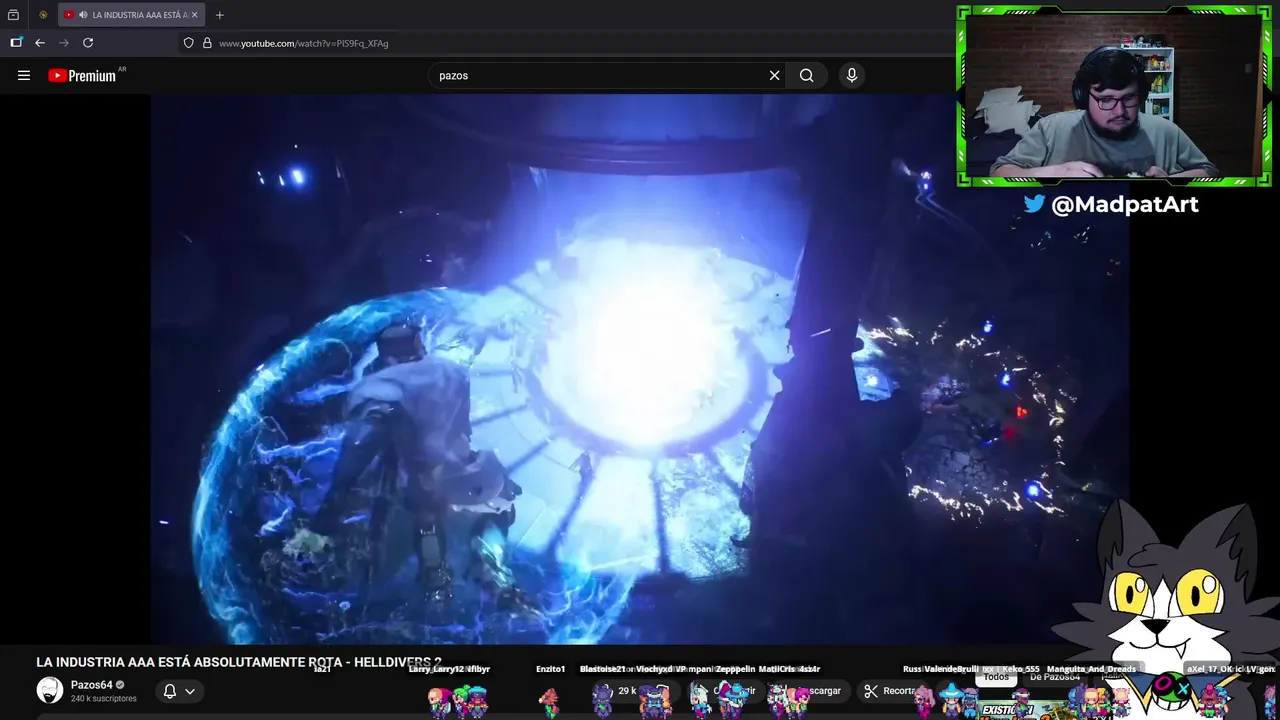The image size is (1280, 720).
Task: Click the 240 k suscriptores text
Action: (104, 699)
